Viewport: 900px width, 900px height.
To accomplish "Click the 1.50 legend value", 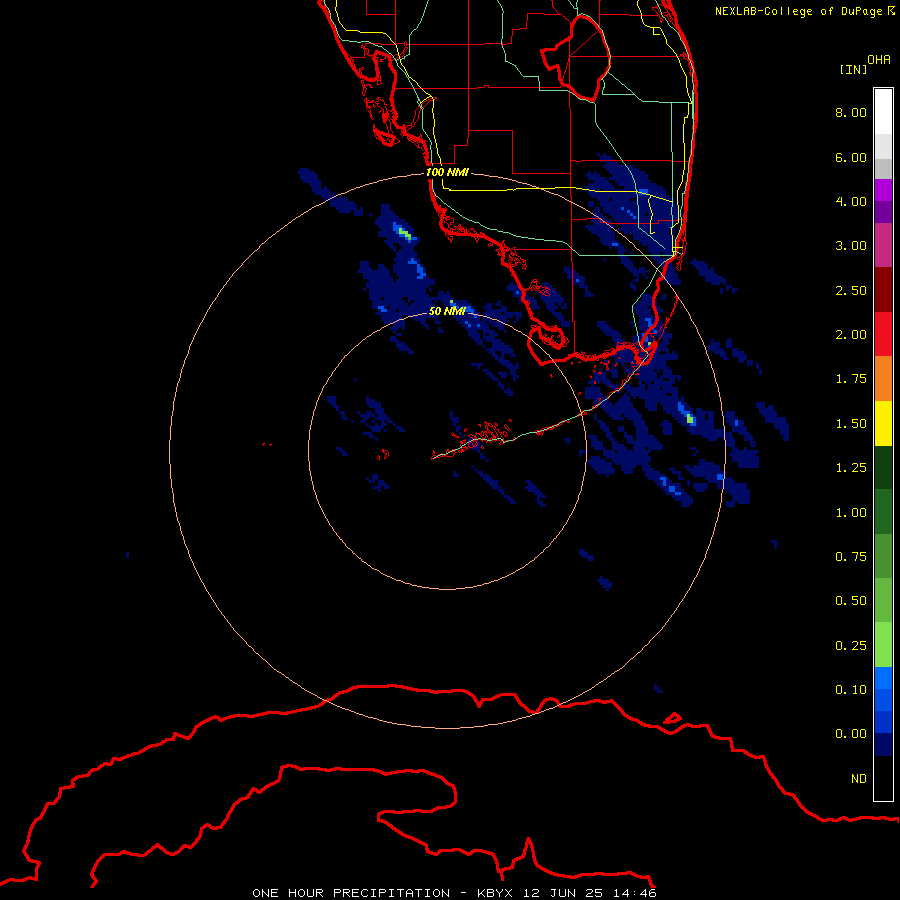I will click(x=851, y=424).
